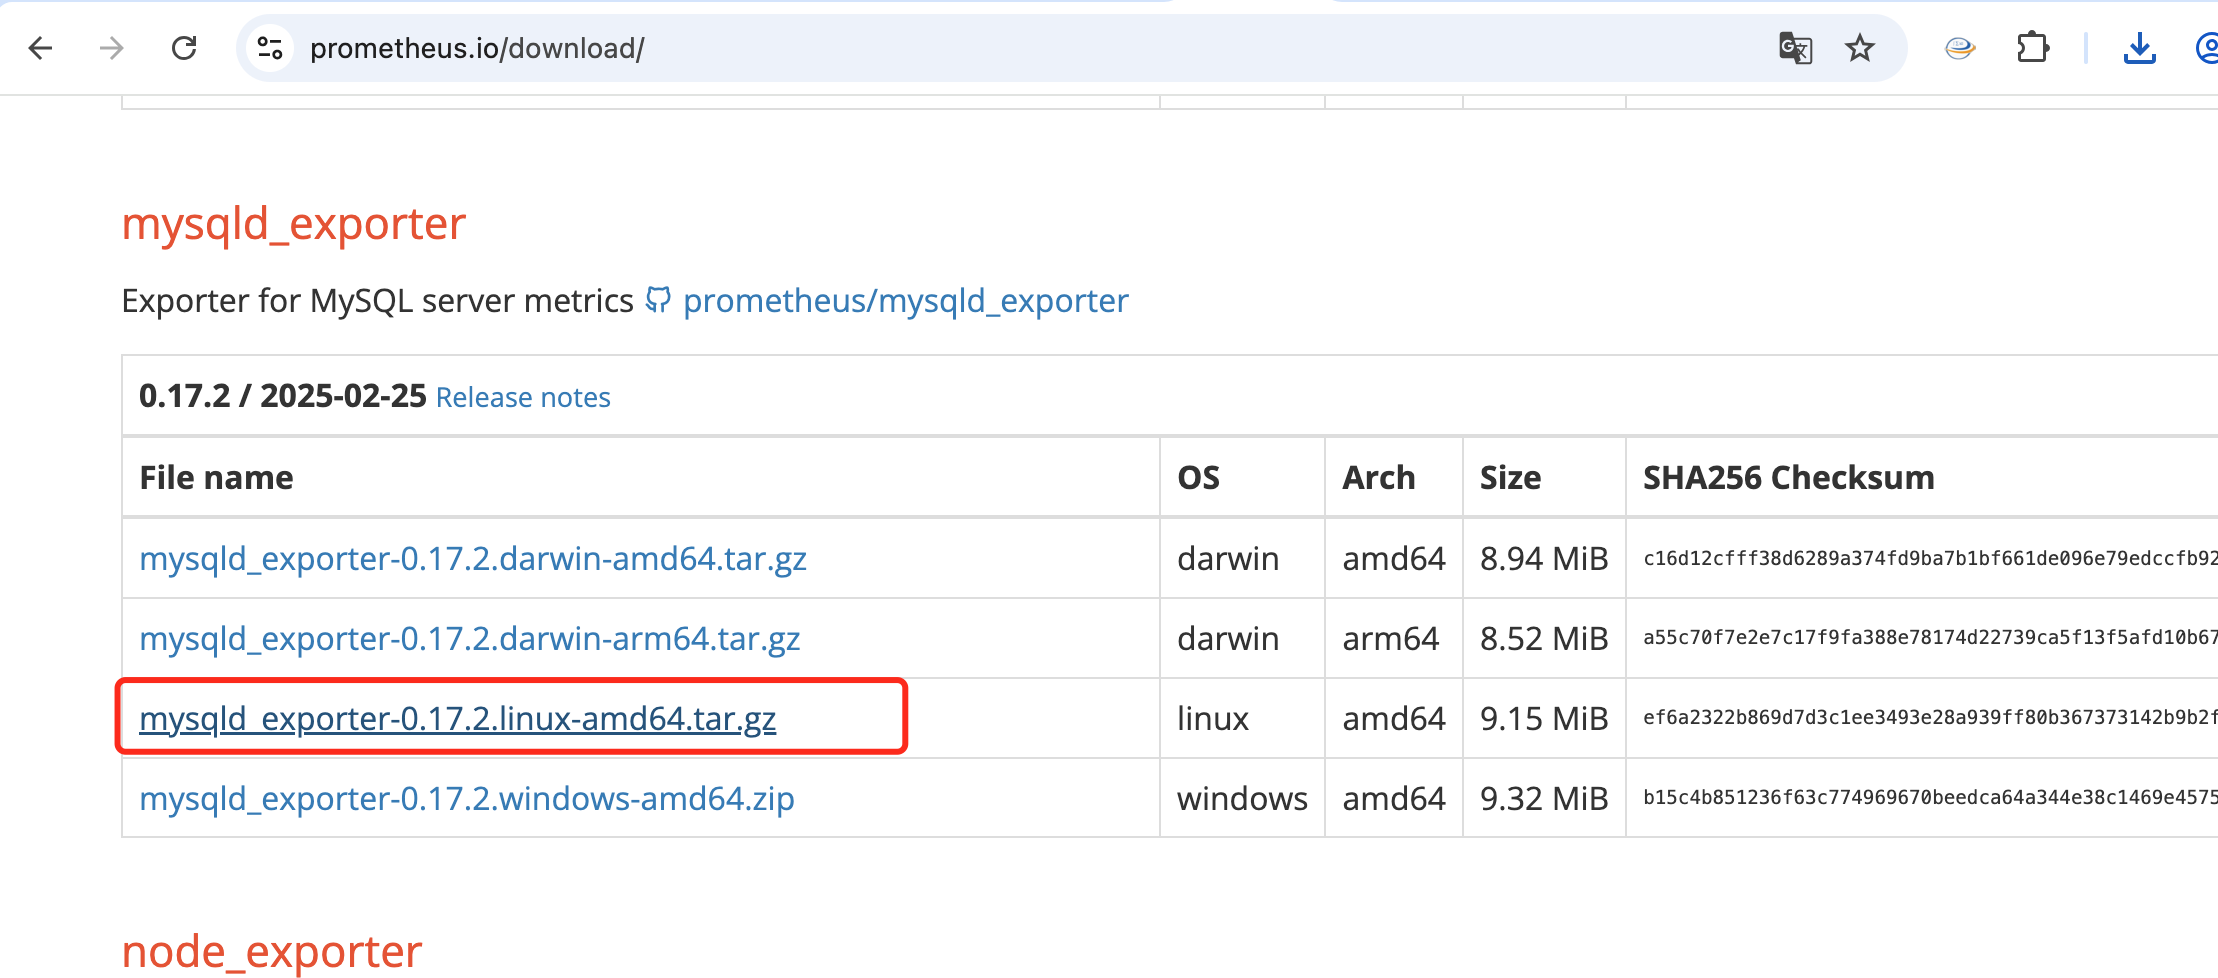Select checksum starting with b15c4b851236
This screenshot has height=978, width=2218.
click(1930, 798)
